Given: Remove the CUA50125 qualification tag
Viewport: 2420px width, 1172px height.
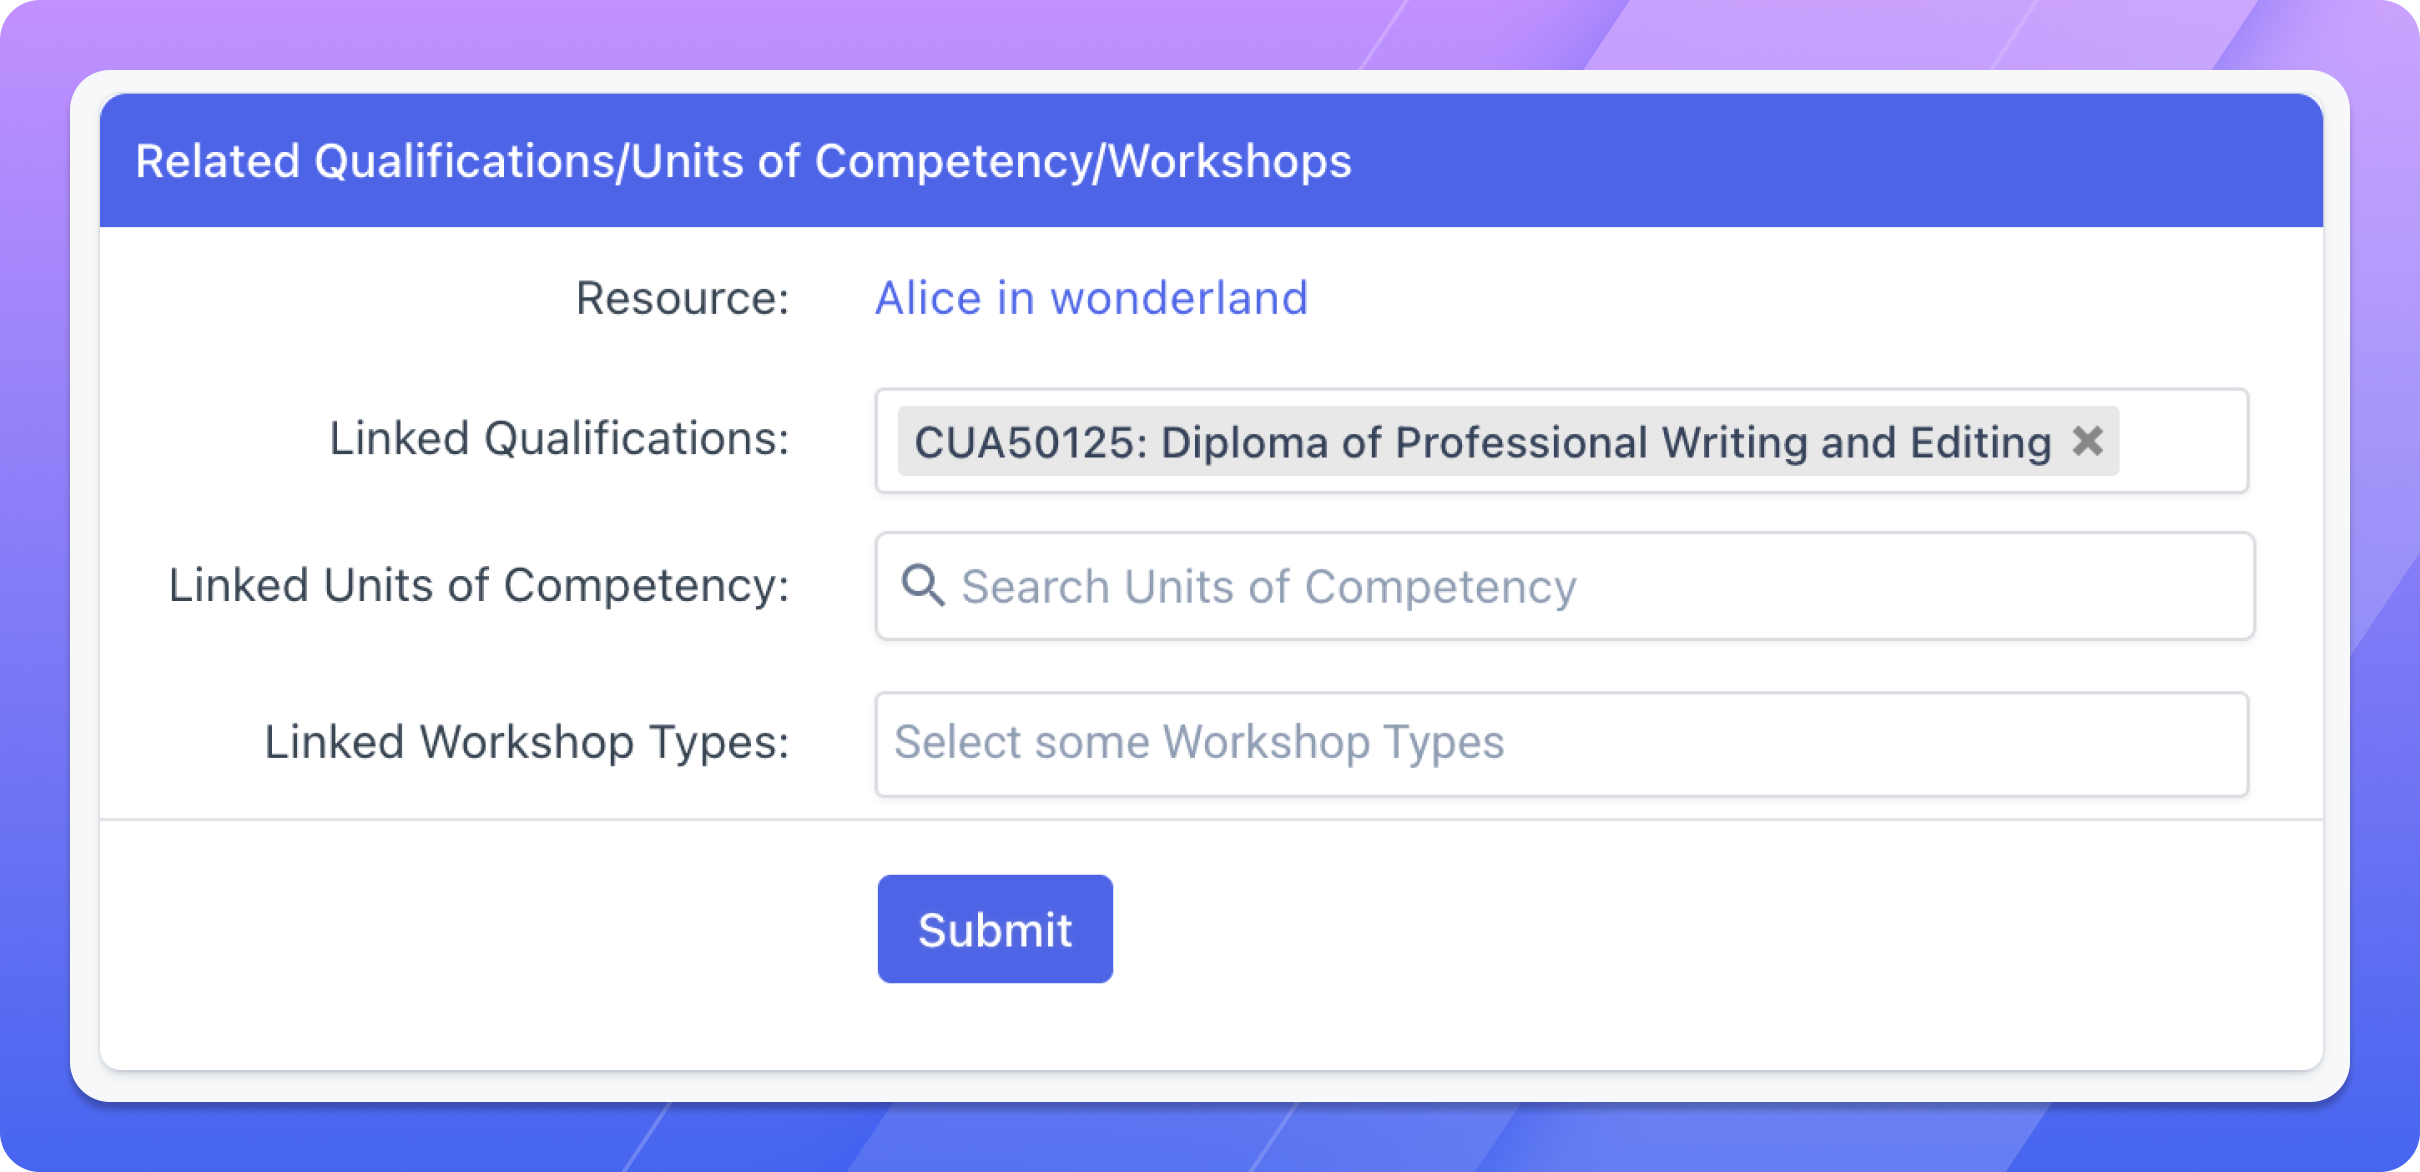Looking at the screenshot, I should (2087, 441).
